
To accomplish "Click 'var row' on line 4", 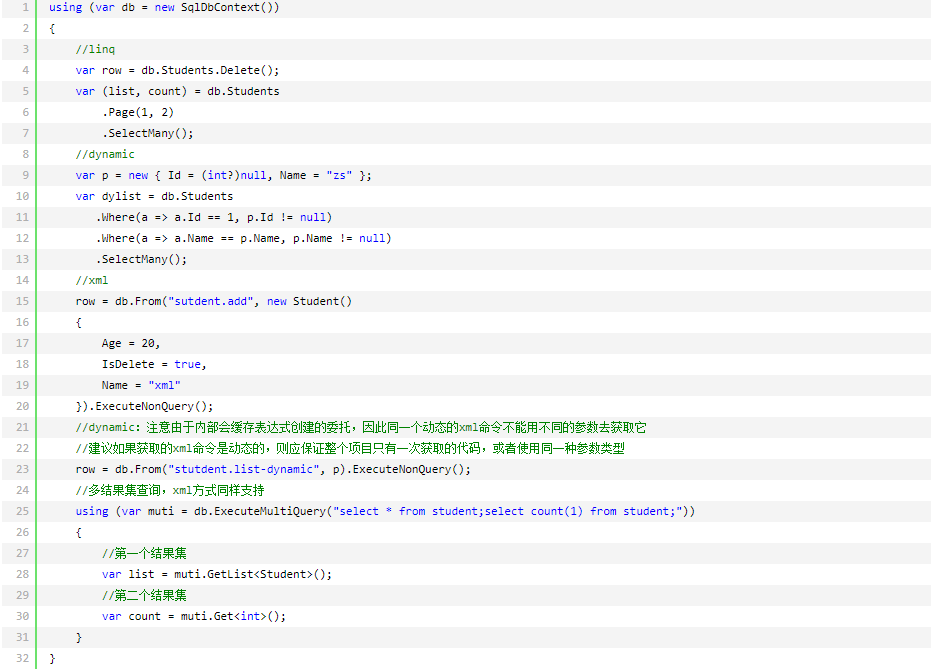I will coord(99,70).
